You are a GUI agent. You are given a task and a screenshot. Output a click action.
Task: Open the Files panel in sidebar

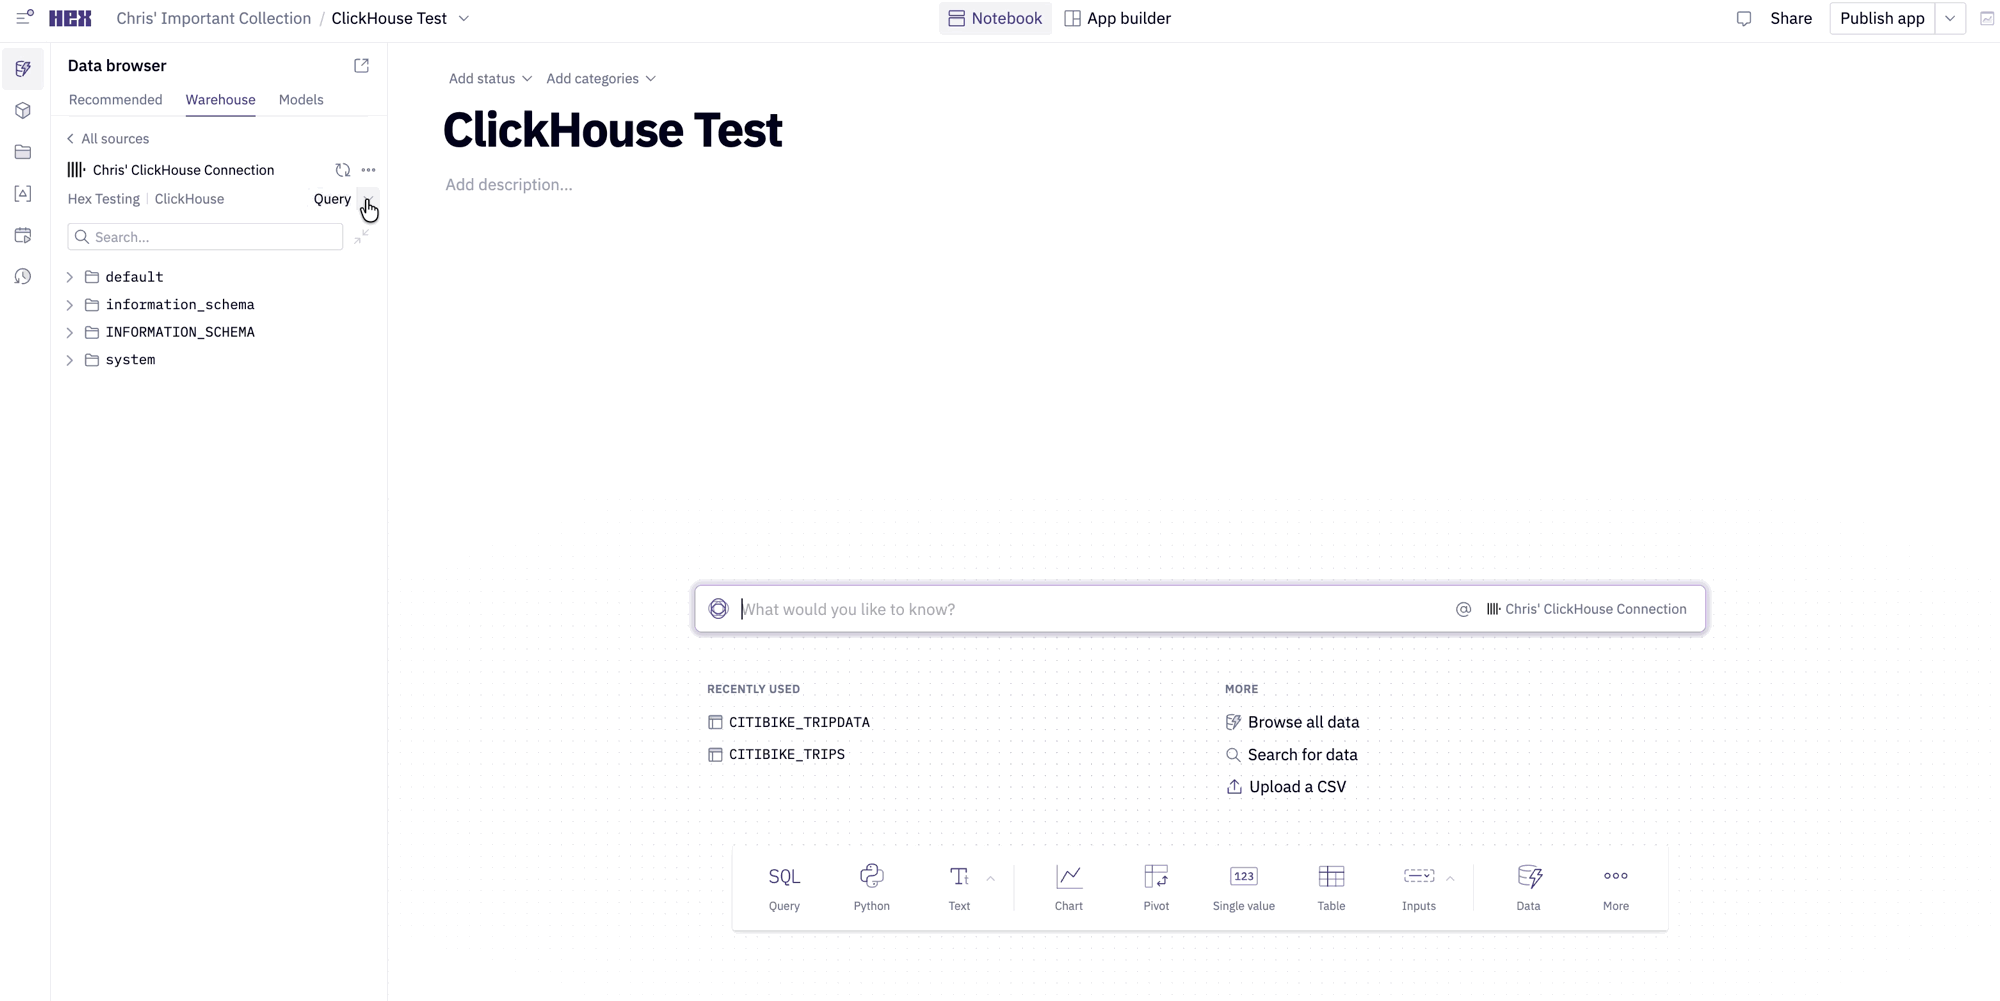click(x=23, y=152)
